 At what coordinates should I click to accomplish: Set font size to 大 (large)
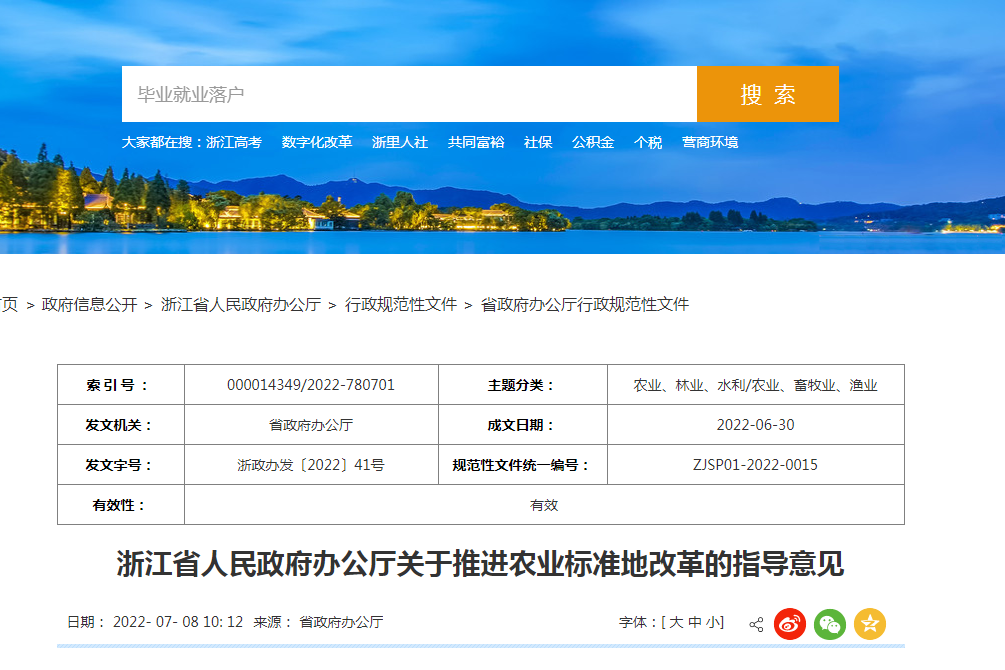pos(676,622)
